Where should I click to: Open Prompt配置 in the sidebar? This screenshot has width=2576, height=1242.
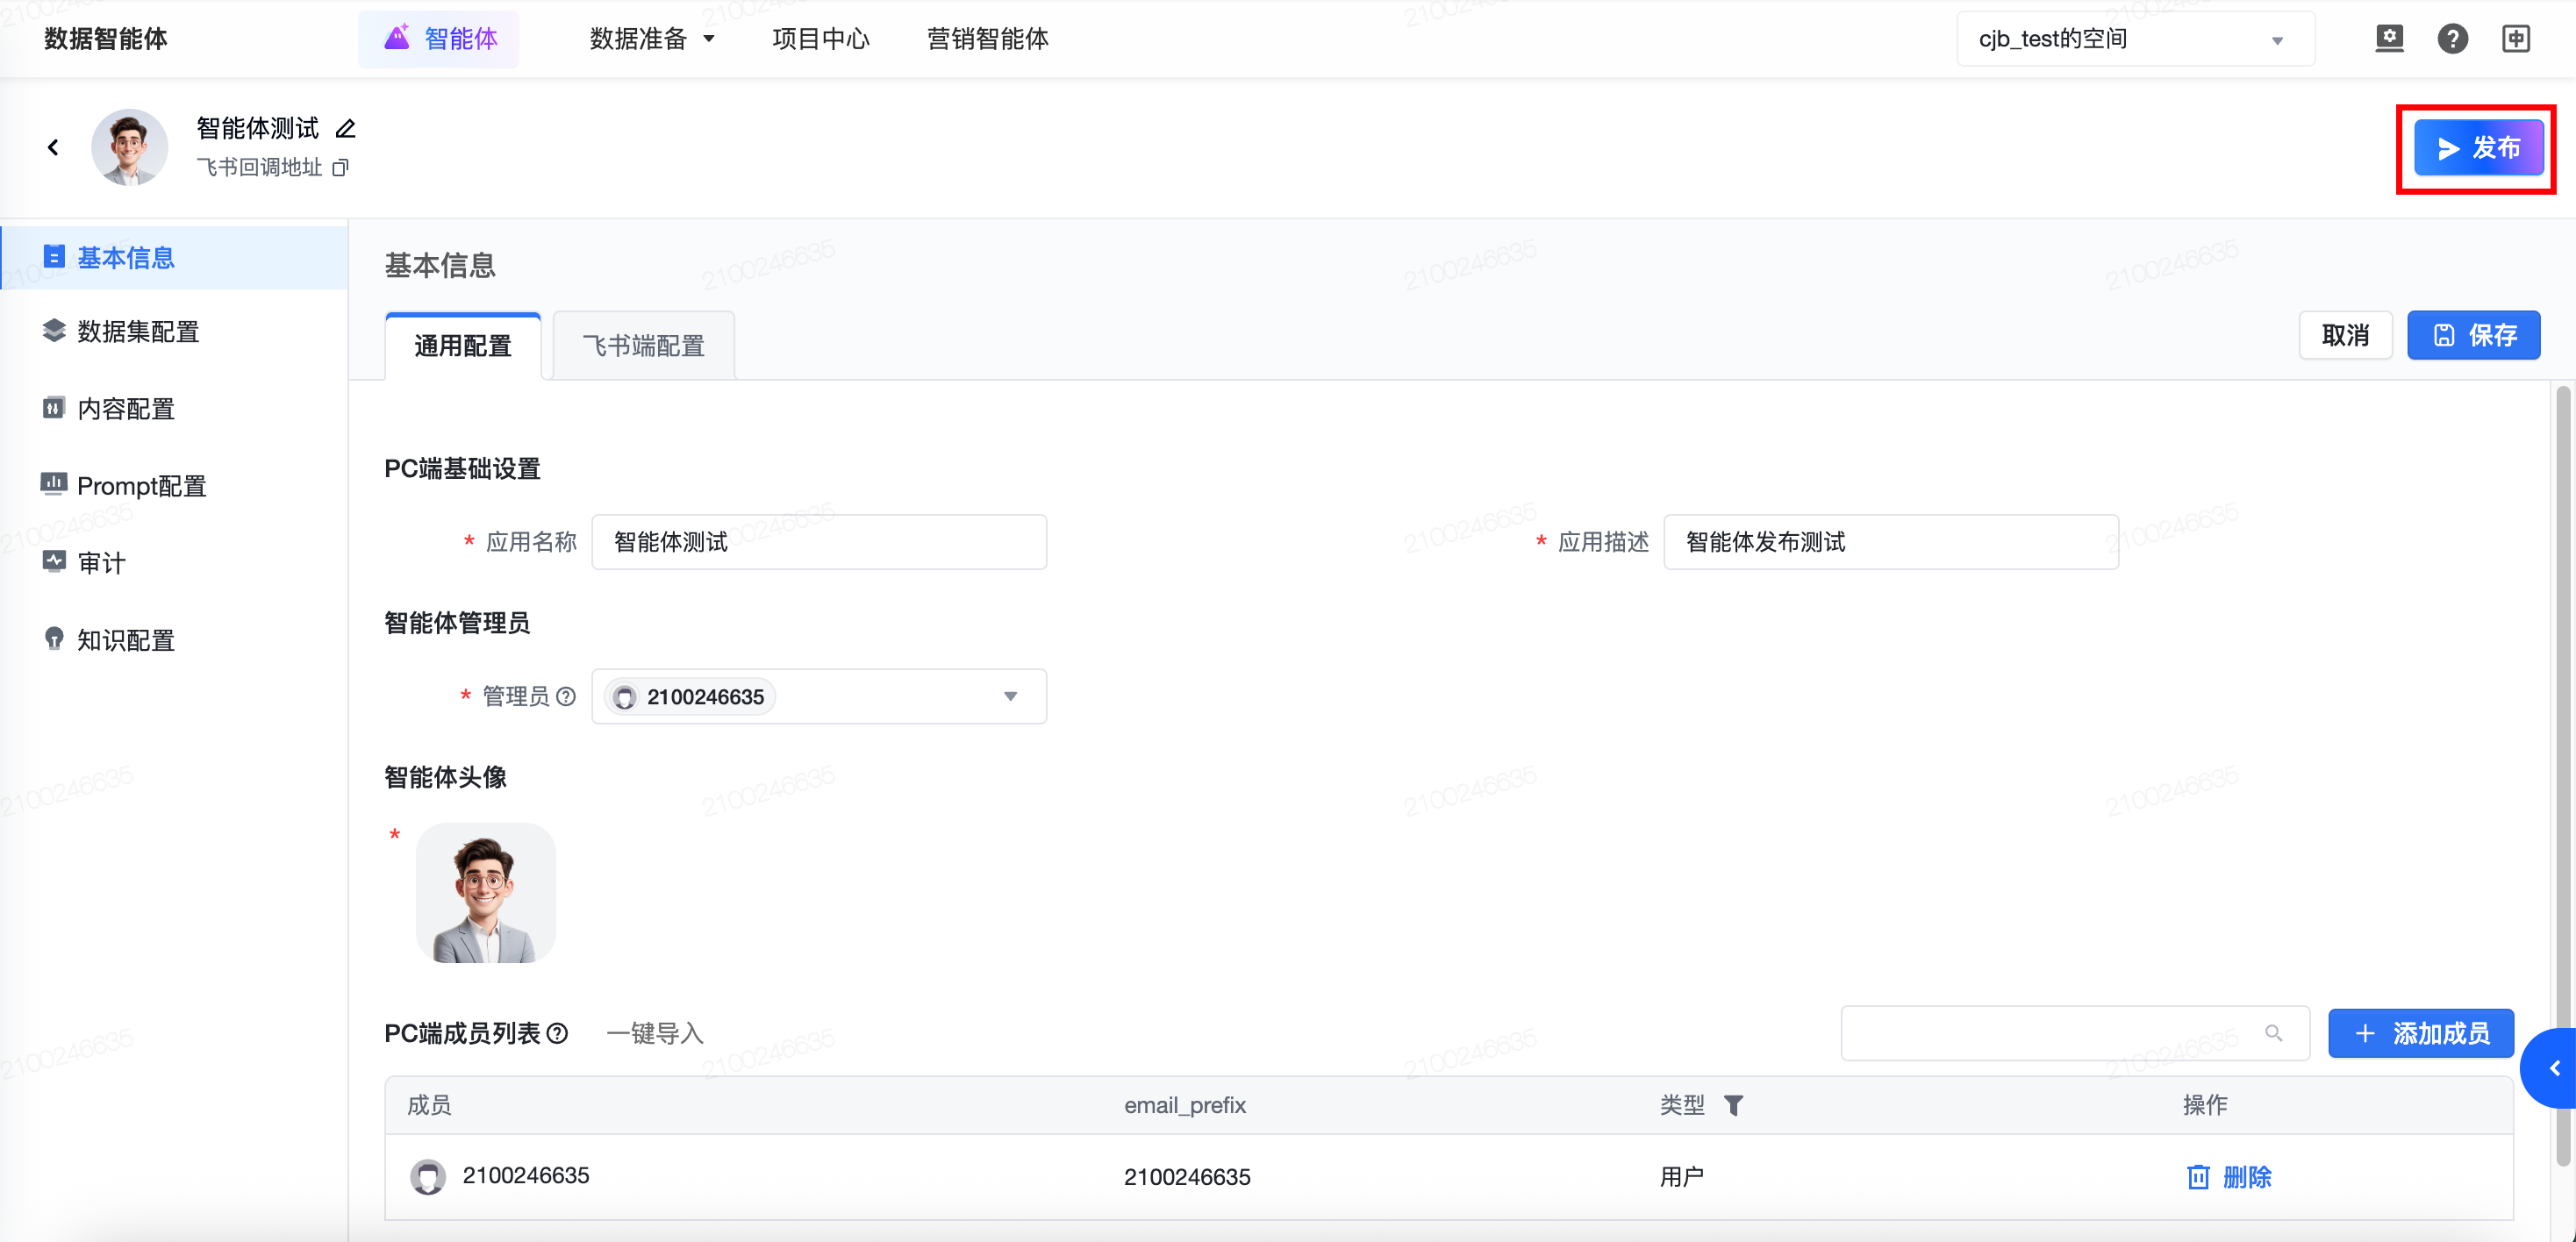click(141, 486)
